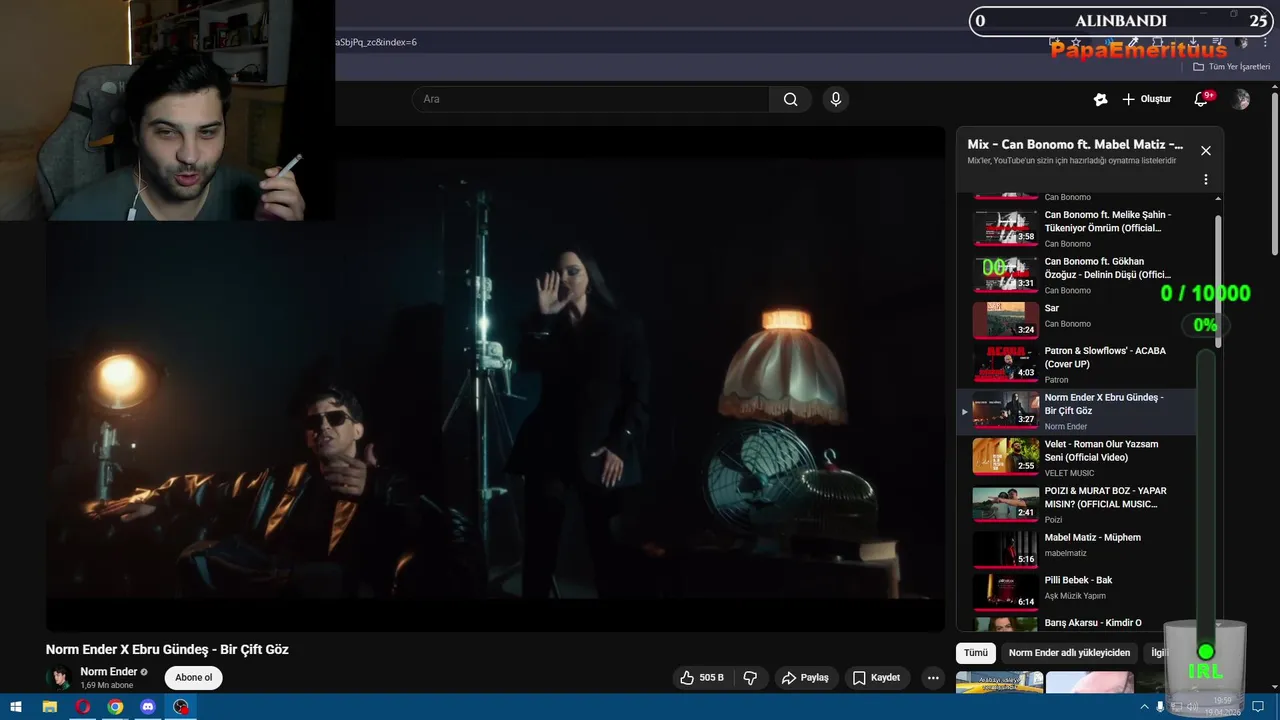
Task: Switch to OBS Studio on taskbar
Action: 181,706
